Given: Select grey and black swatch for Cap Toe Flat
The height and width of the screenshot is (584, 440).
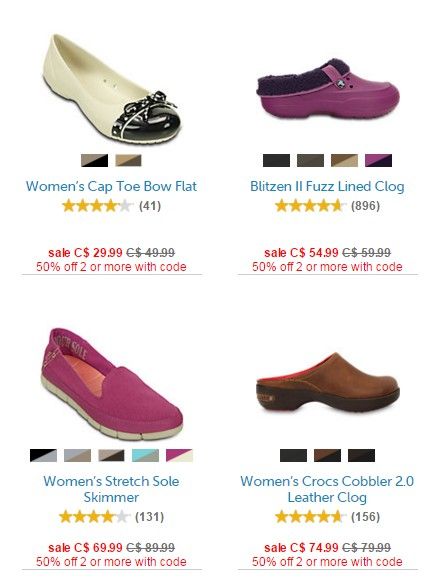Looking at the screenshot, I should [95, 161].
